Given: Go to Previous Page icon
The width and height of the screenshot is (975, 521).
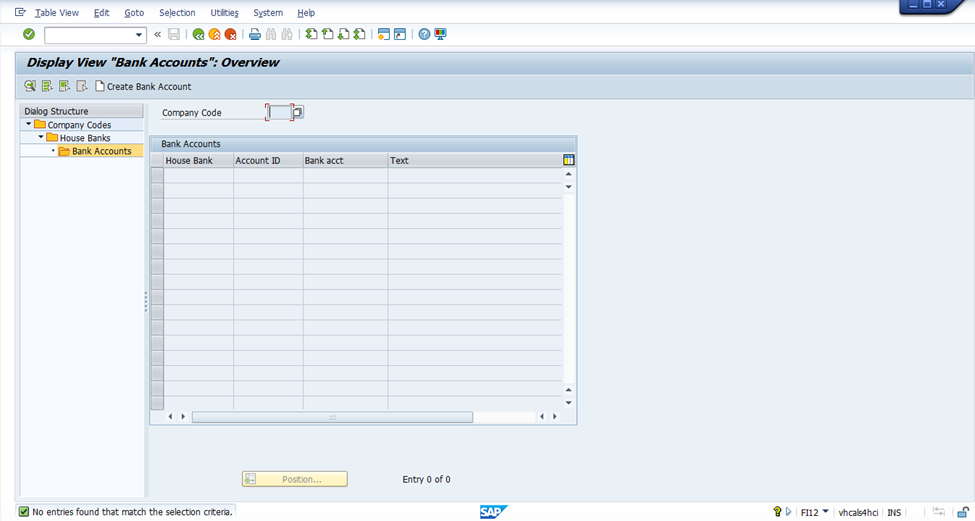Looking at the screenshot, I should tap(327, 34).
